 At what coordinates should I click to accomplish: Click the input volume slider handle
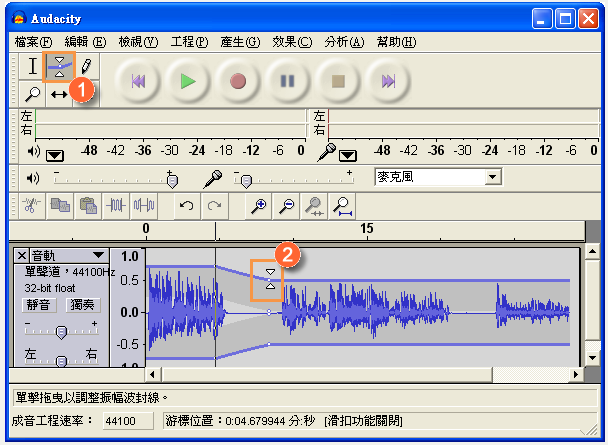point(246,181)
